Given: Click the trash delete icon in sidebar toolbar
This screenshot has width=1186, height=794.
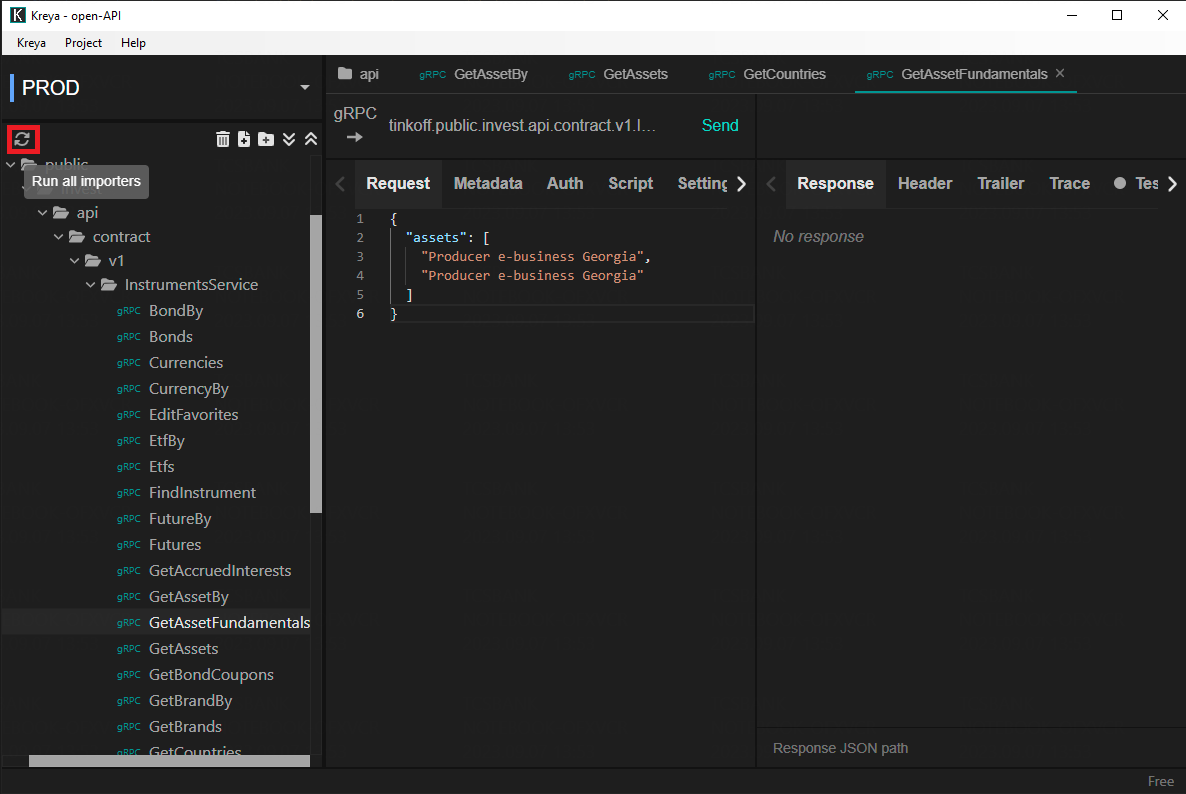Looking at the screenshot, I should [x=223, y=139].
